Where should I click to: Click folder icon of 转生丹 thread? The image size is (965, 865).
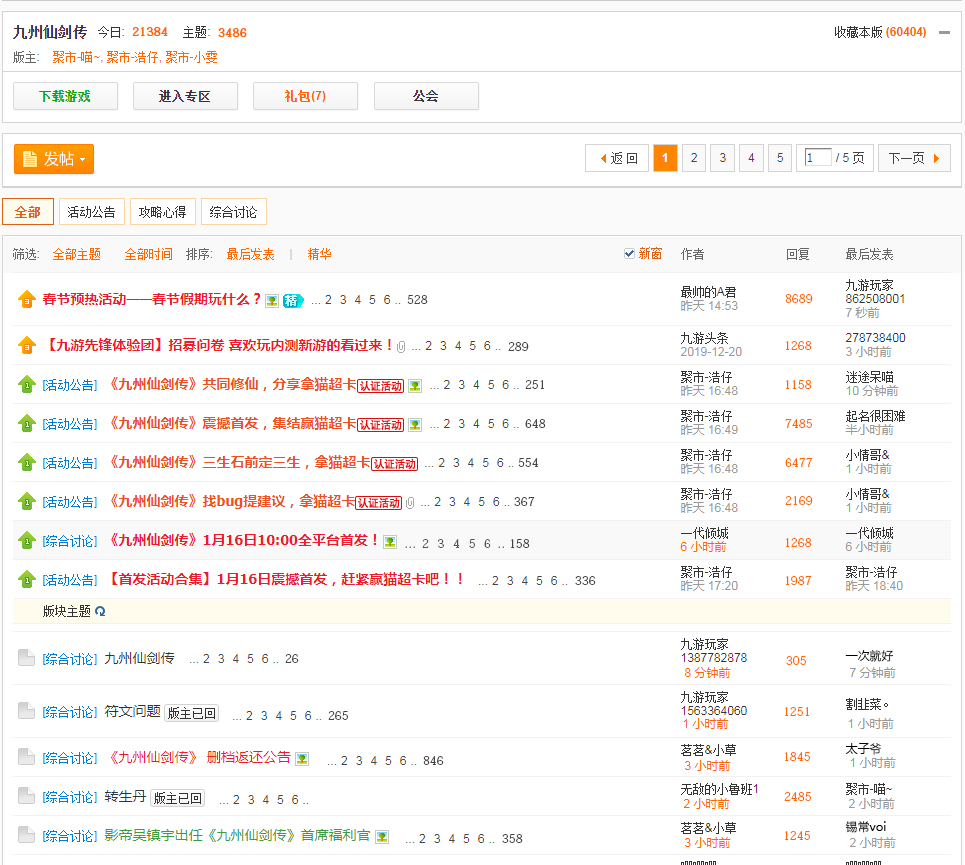[26, 797]
